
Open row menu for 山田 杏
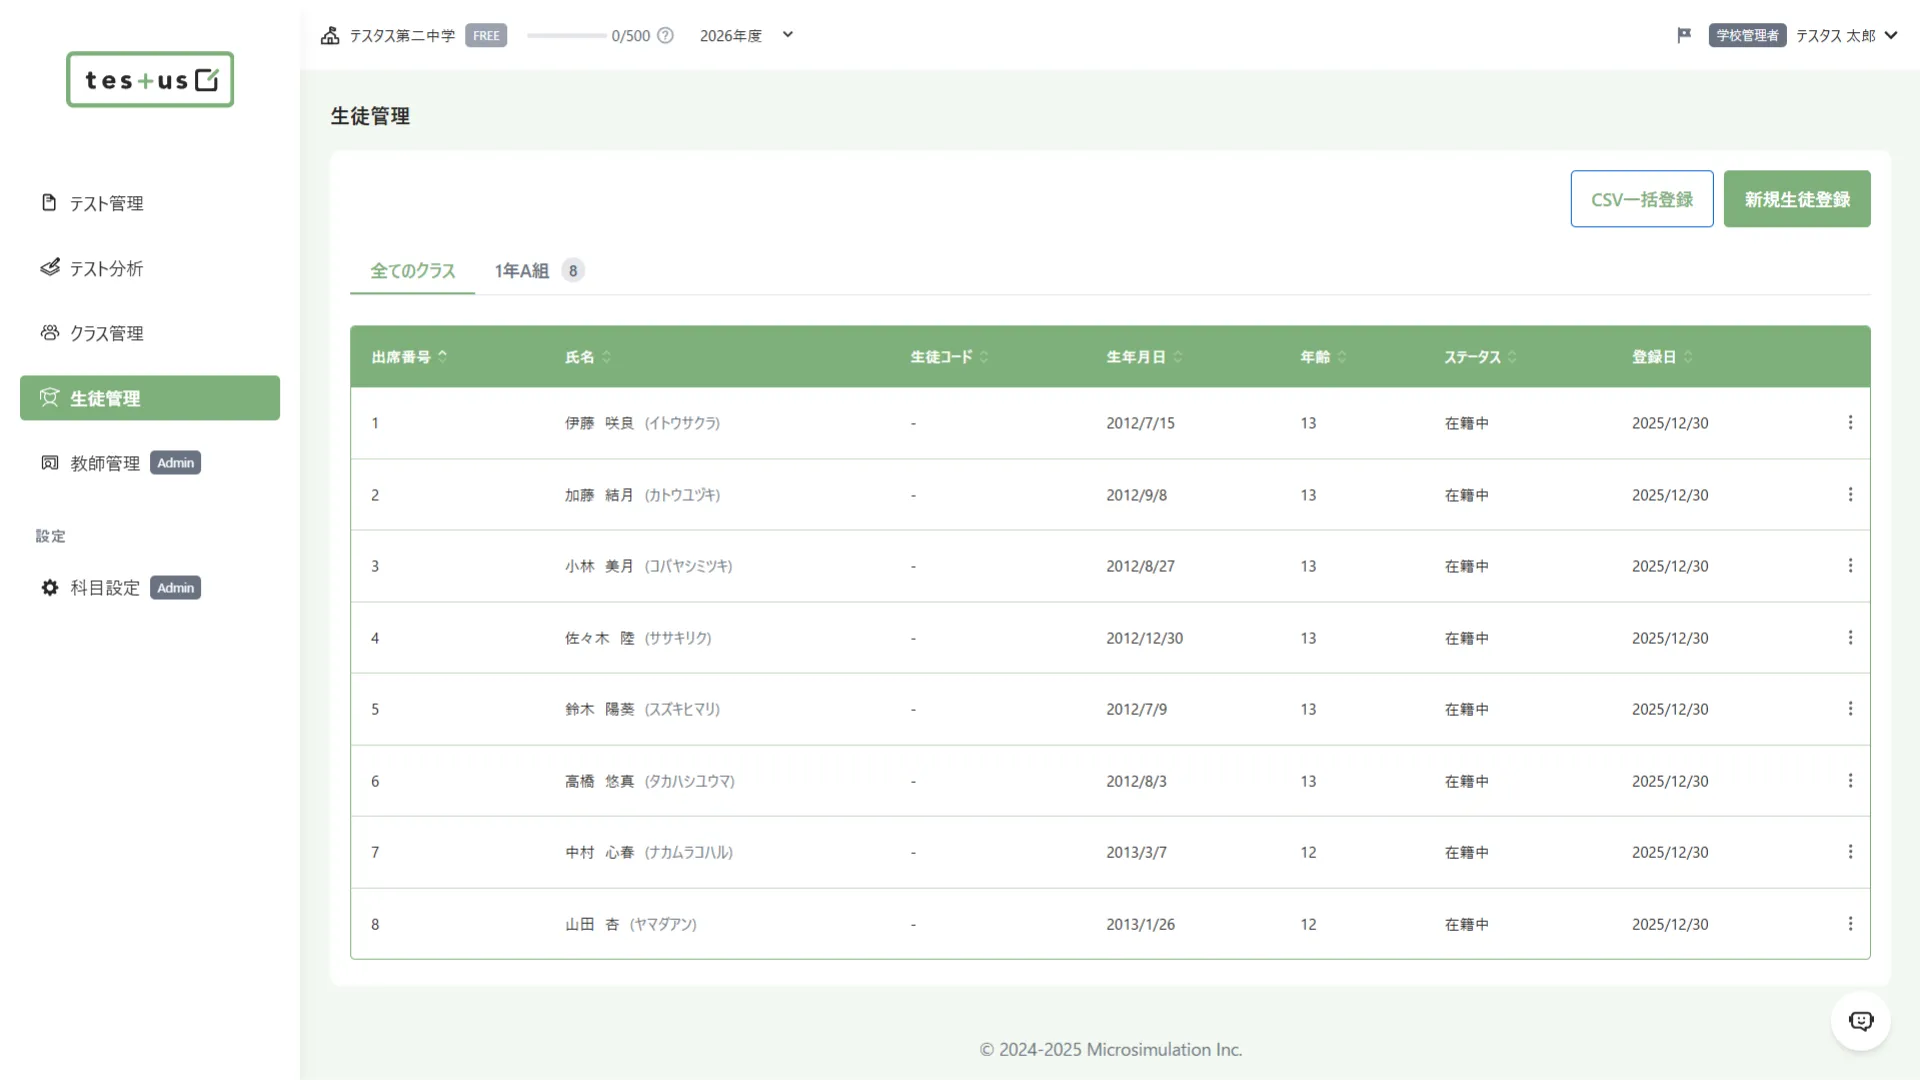click(x=1850, y=924)
